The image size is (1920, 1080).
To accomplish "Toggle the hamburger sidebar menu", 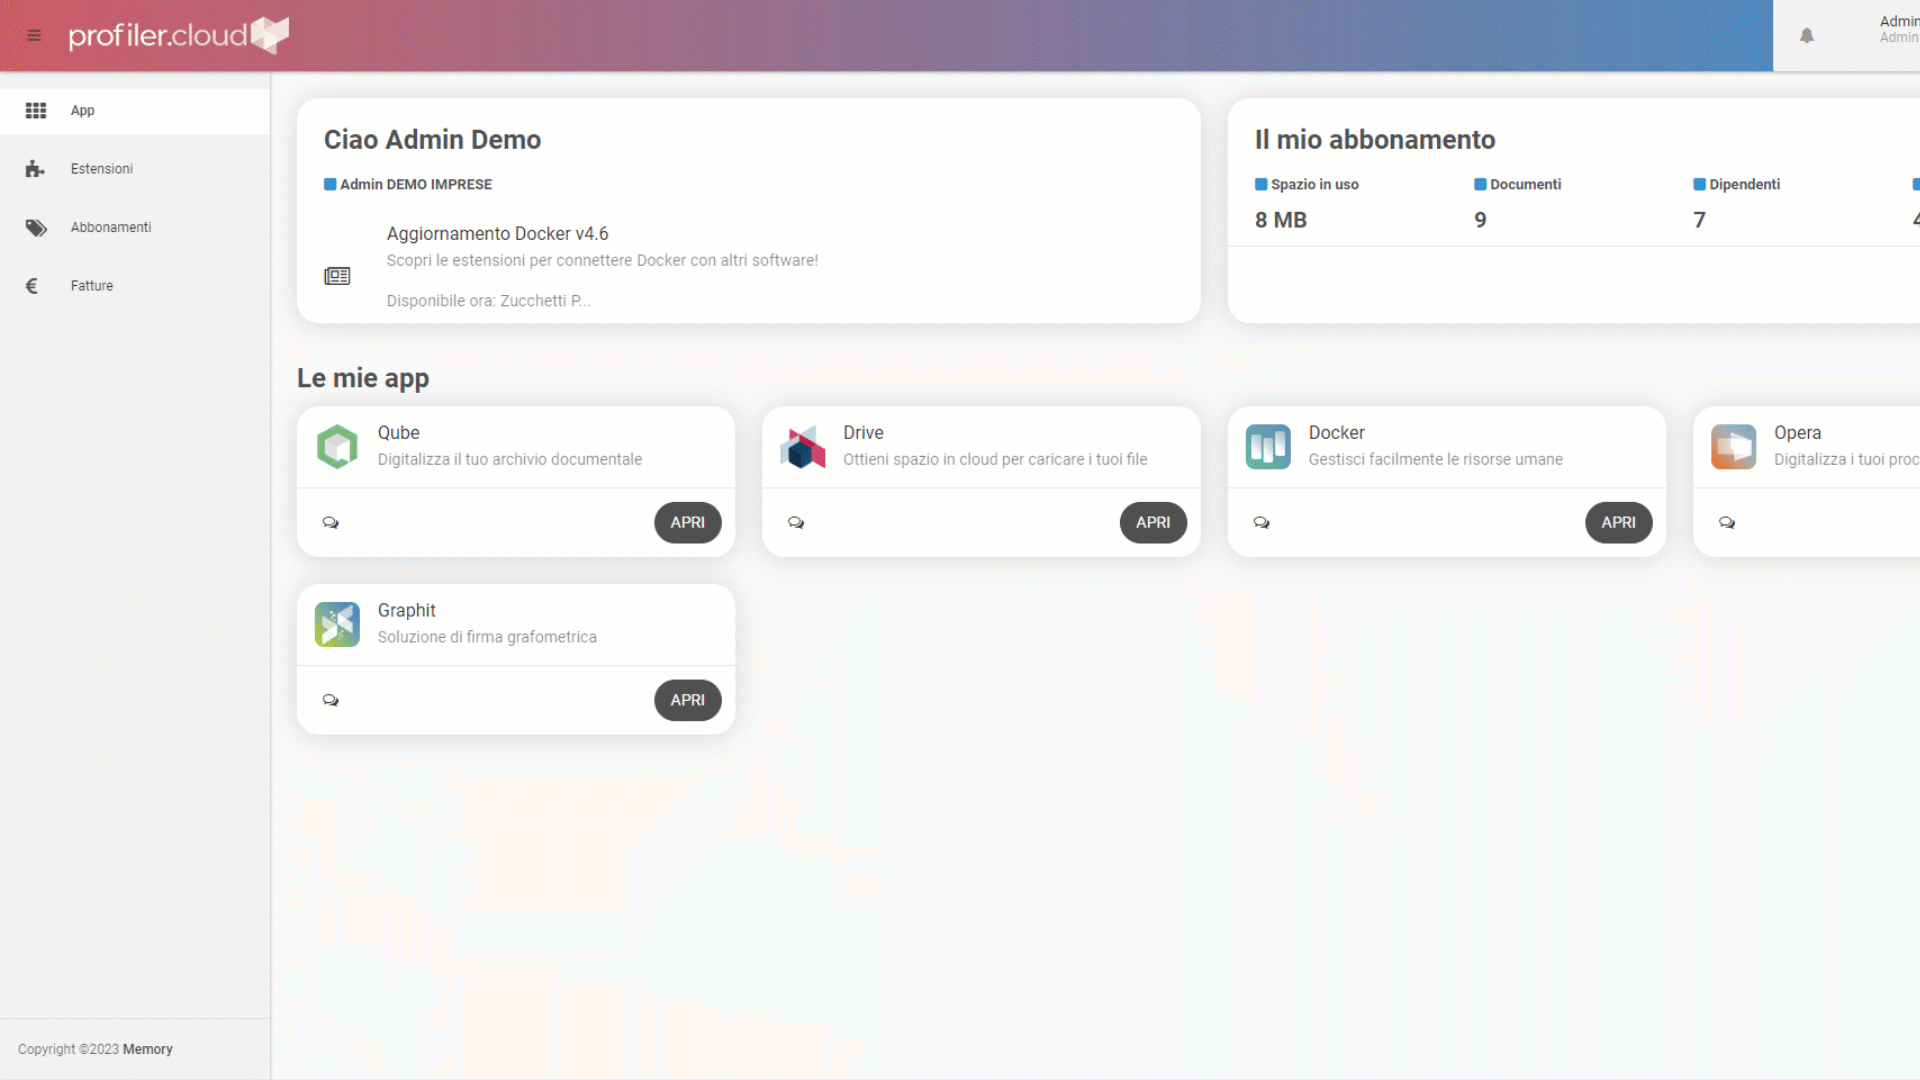I will [34, 36].
